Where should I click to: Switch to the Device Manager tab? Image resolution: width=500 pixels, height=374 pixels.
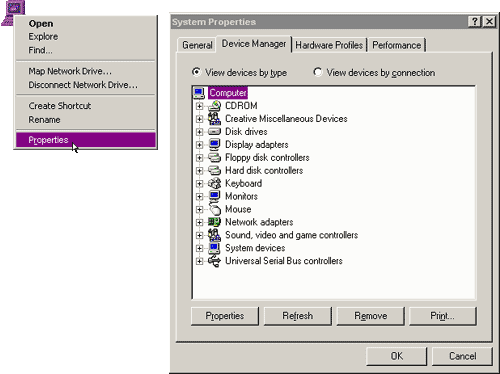point(254,44)
